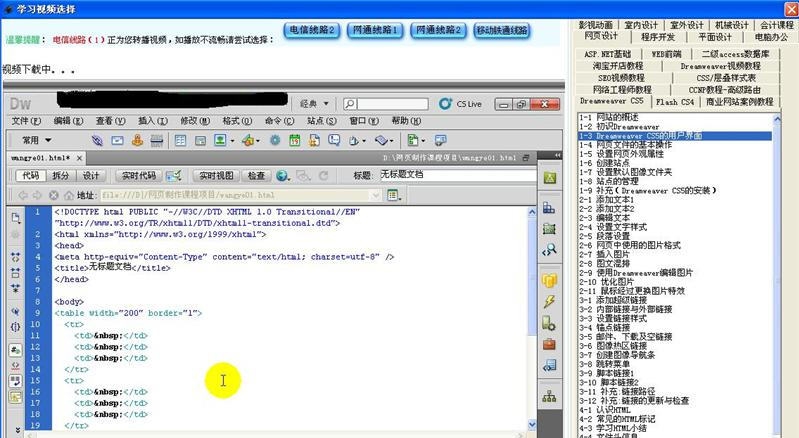
Task: Open the 文件(F) menu
Action: (26, 121)
